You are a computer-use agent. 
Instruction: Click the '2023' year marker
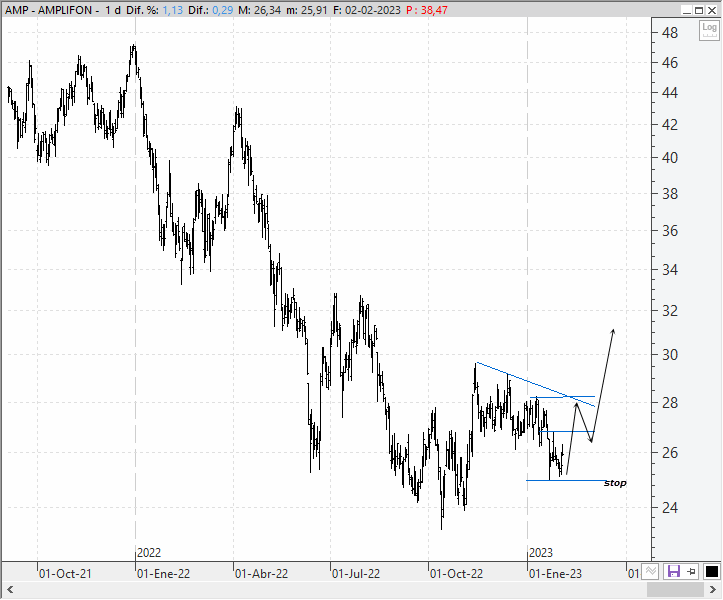click(x=541, y=552)
